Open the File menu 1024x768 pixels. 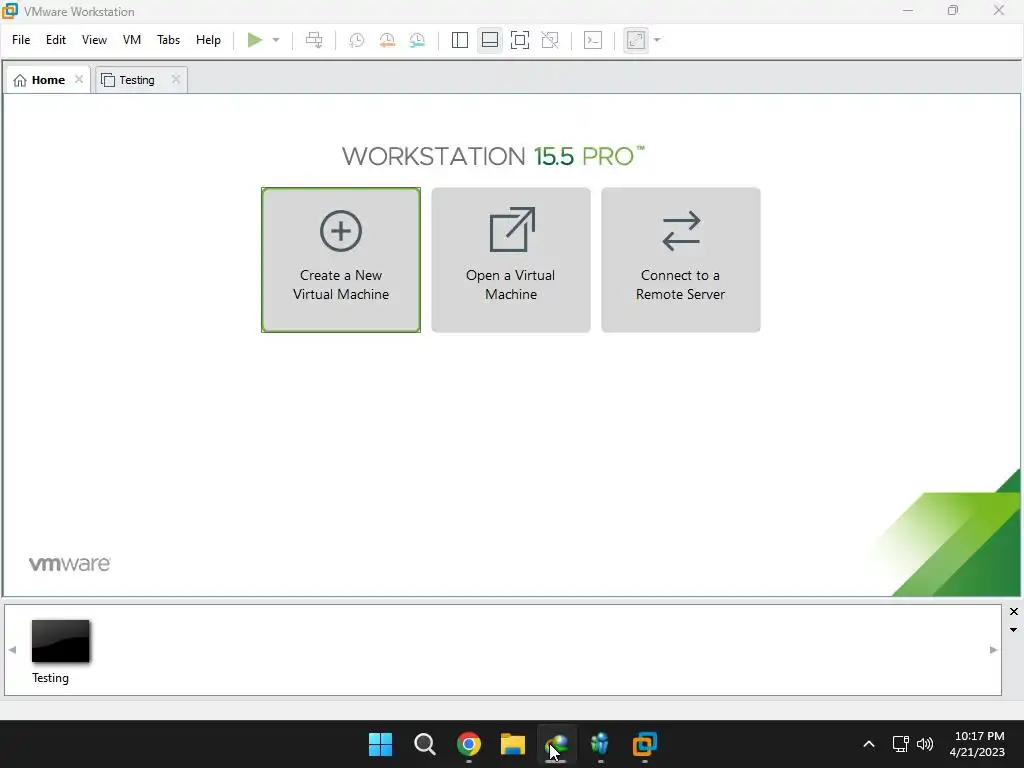[x=21, y=40]
